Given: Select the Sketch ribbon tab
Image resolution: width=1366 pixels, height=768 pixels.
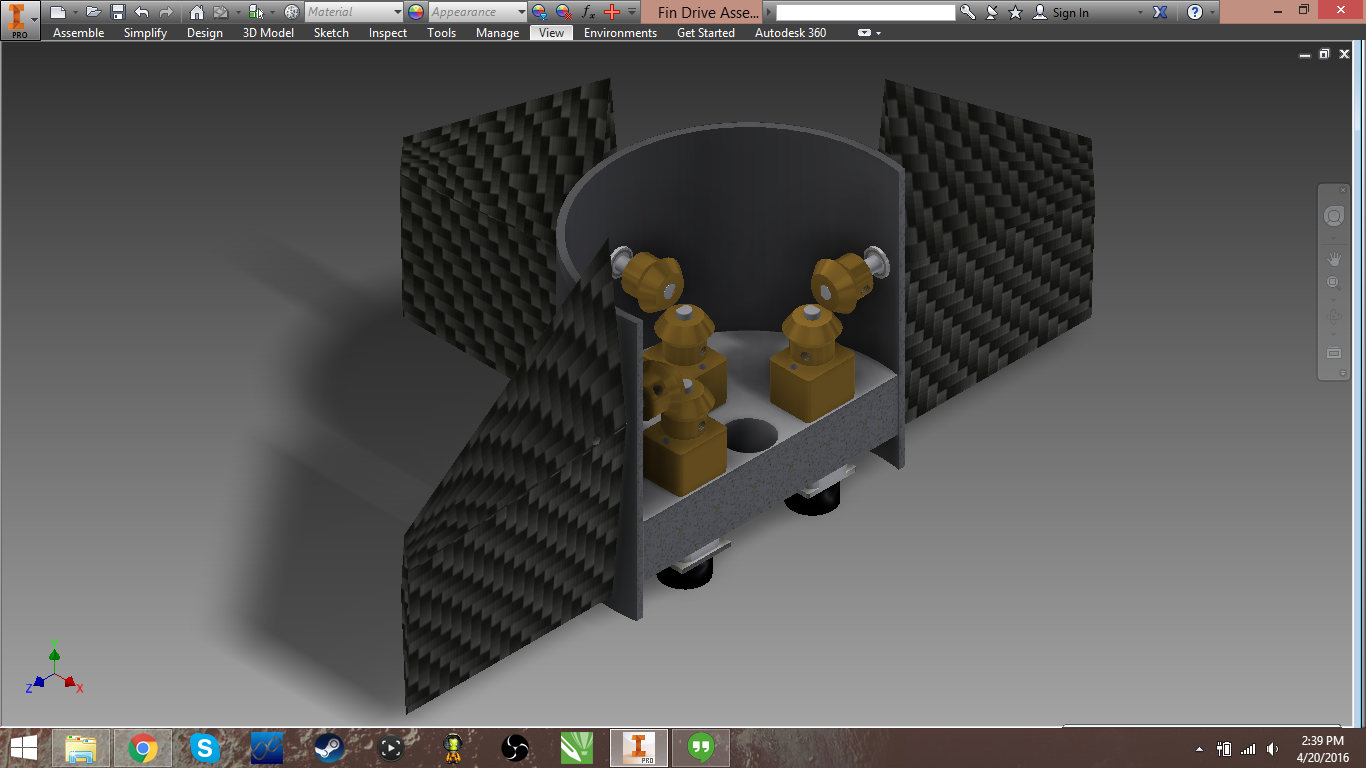Looking at the screenshot, I should coord(332,33).
